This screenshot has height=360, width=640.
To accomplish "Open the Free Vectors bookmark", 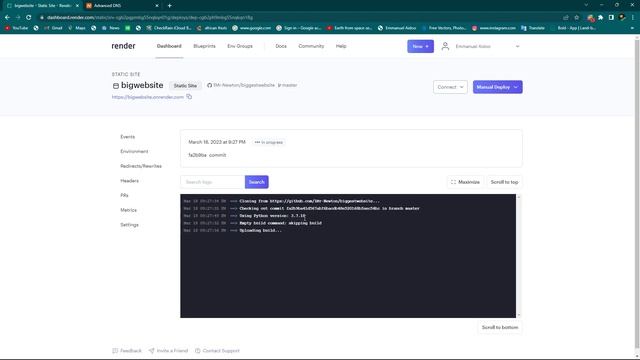I will pos(444,28).
